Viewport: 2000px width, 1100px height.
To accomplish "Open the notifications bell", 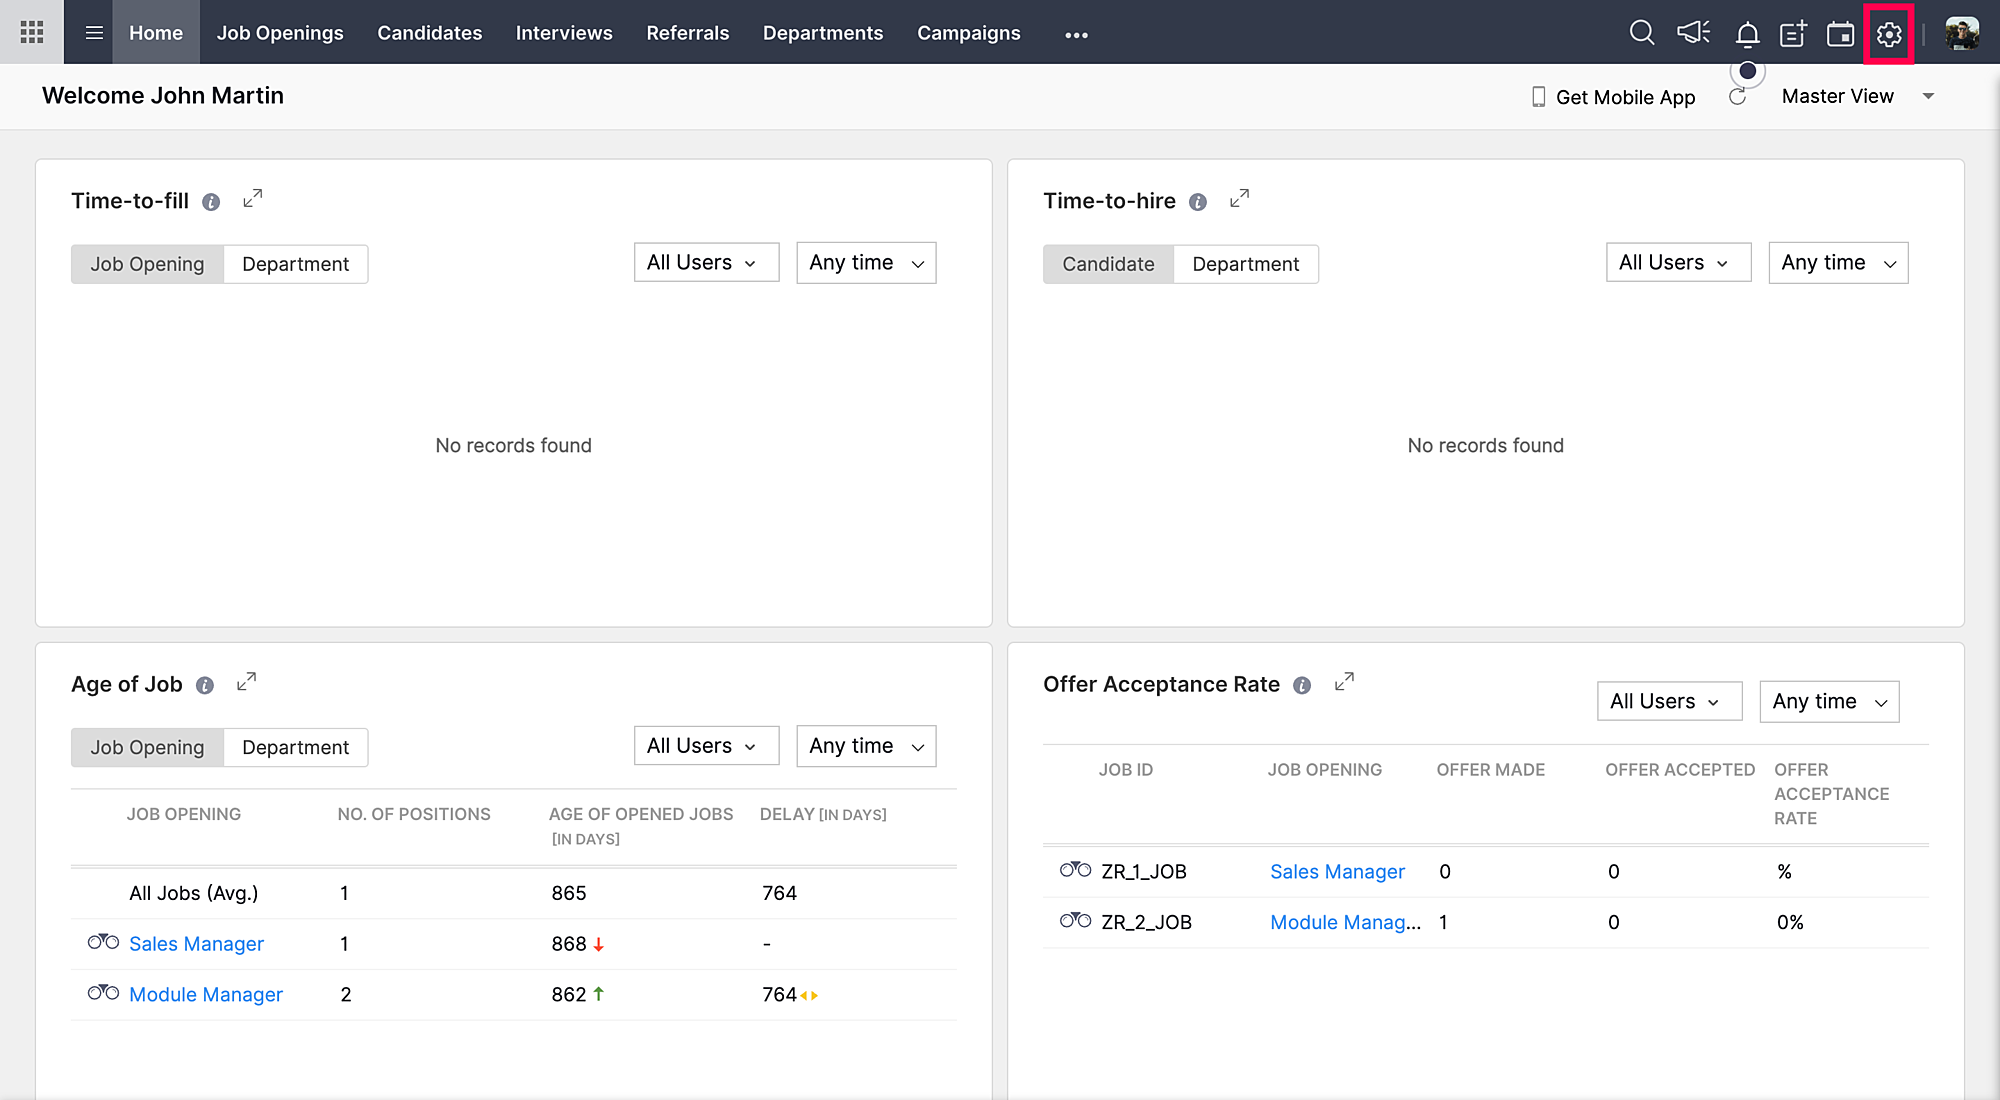I will [x=1747, y=34].
